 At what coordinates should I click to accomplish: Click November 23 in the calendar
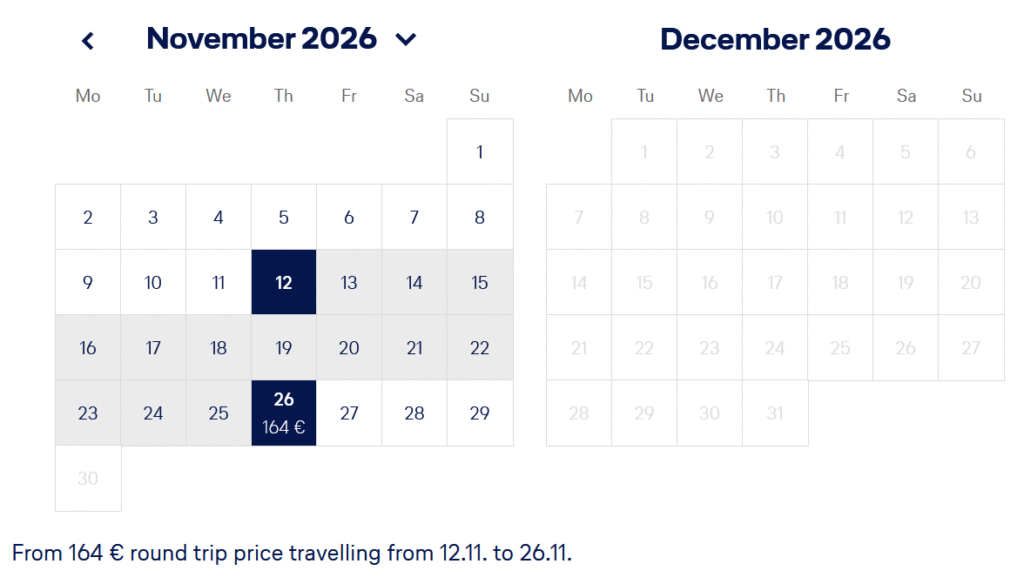point(88,412)
